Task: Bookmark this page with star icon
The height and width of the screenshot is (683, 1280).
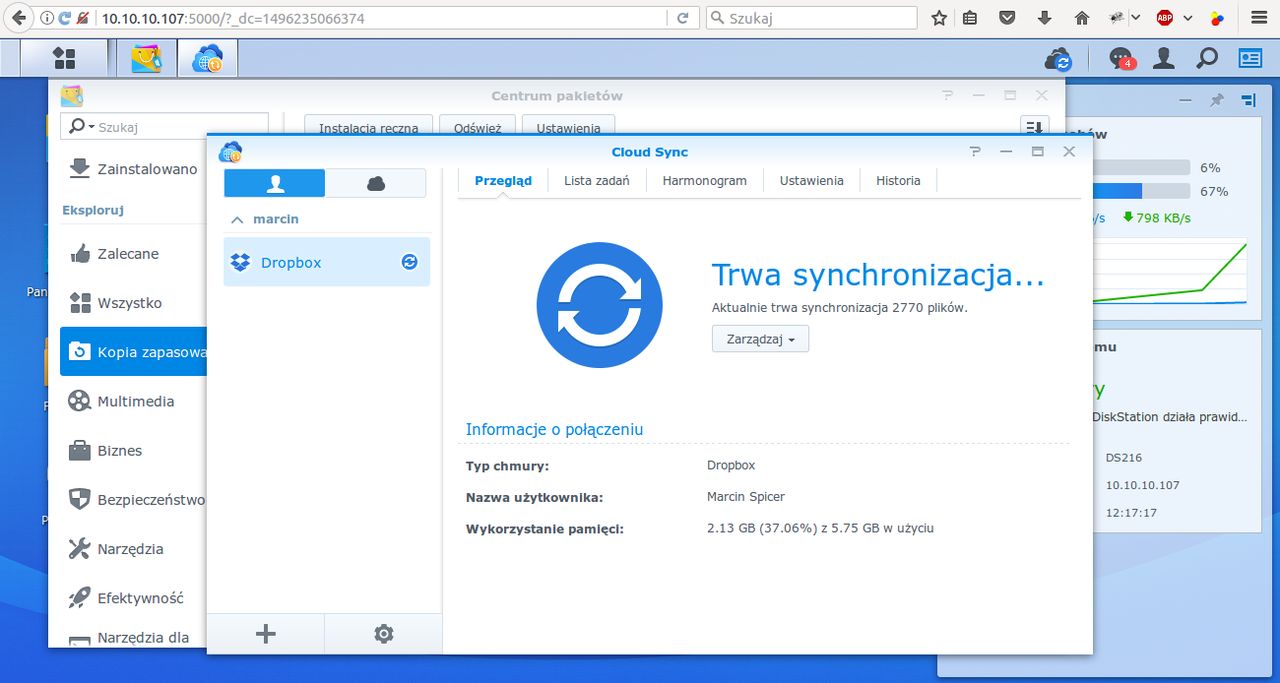Action: point(939,18)
